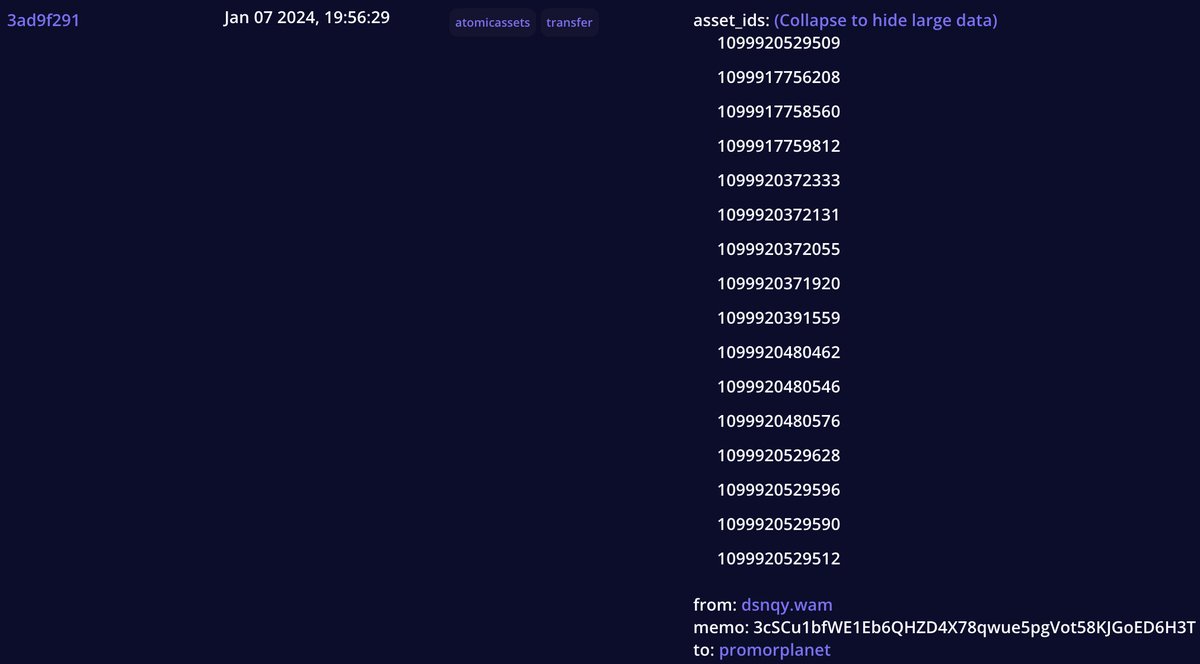Click the atomicassets contract tag

pos(493,22)
